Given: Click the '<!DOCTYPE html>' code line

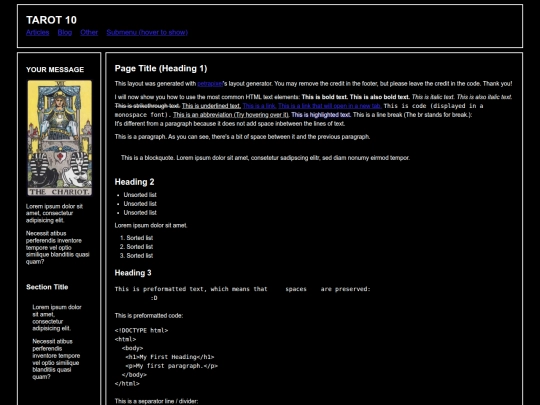Looking at the screenshot, I should (141, 331).
